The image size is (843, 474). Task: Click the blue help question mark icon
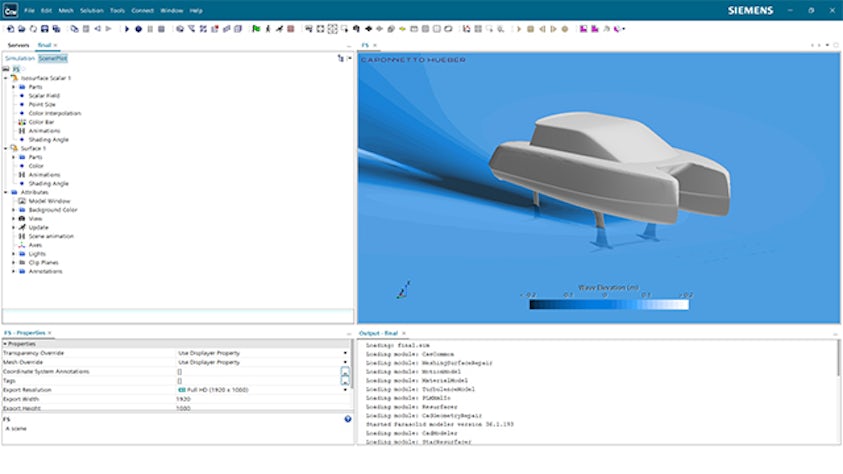[348, 419]
